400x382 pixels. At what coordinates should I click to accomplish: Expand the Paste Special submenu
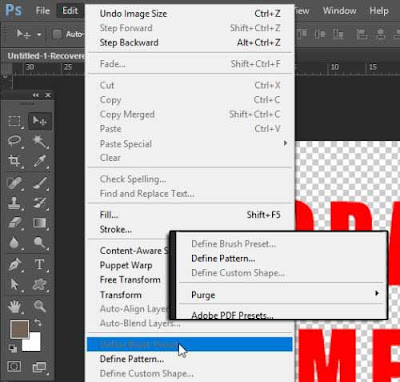pyautogui.click(x=190, y=144)
